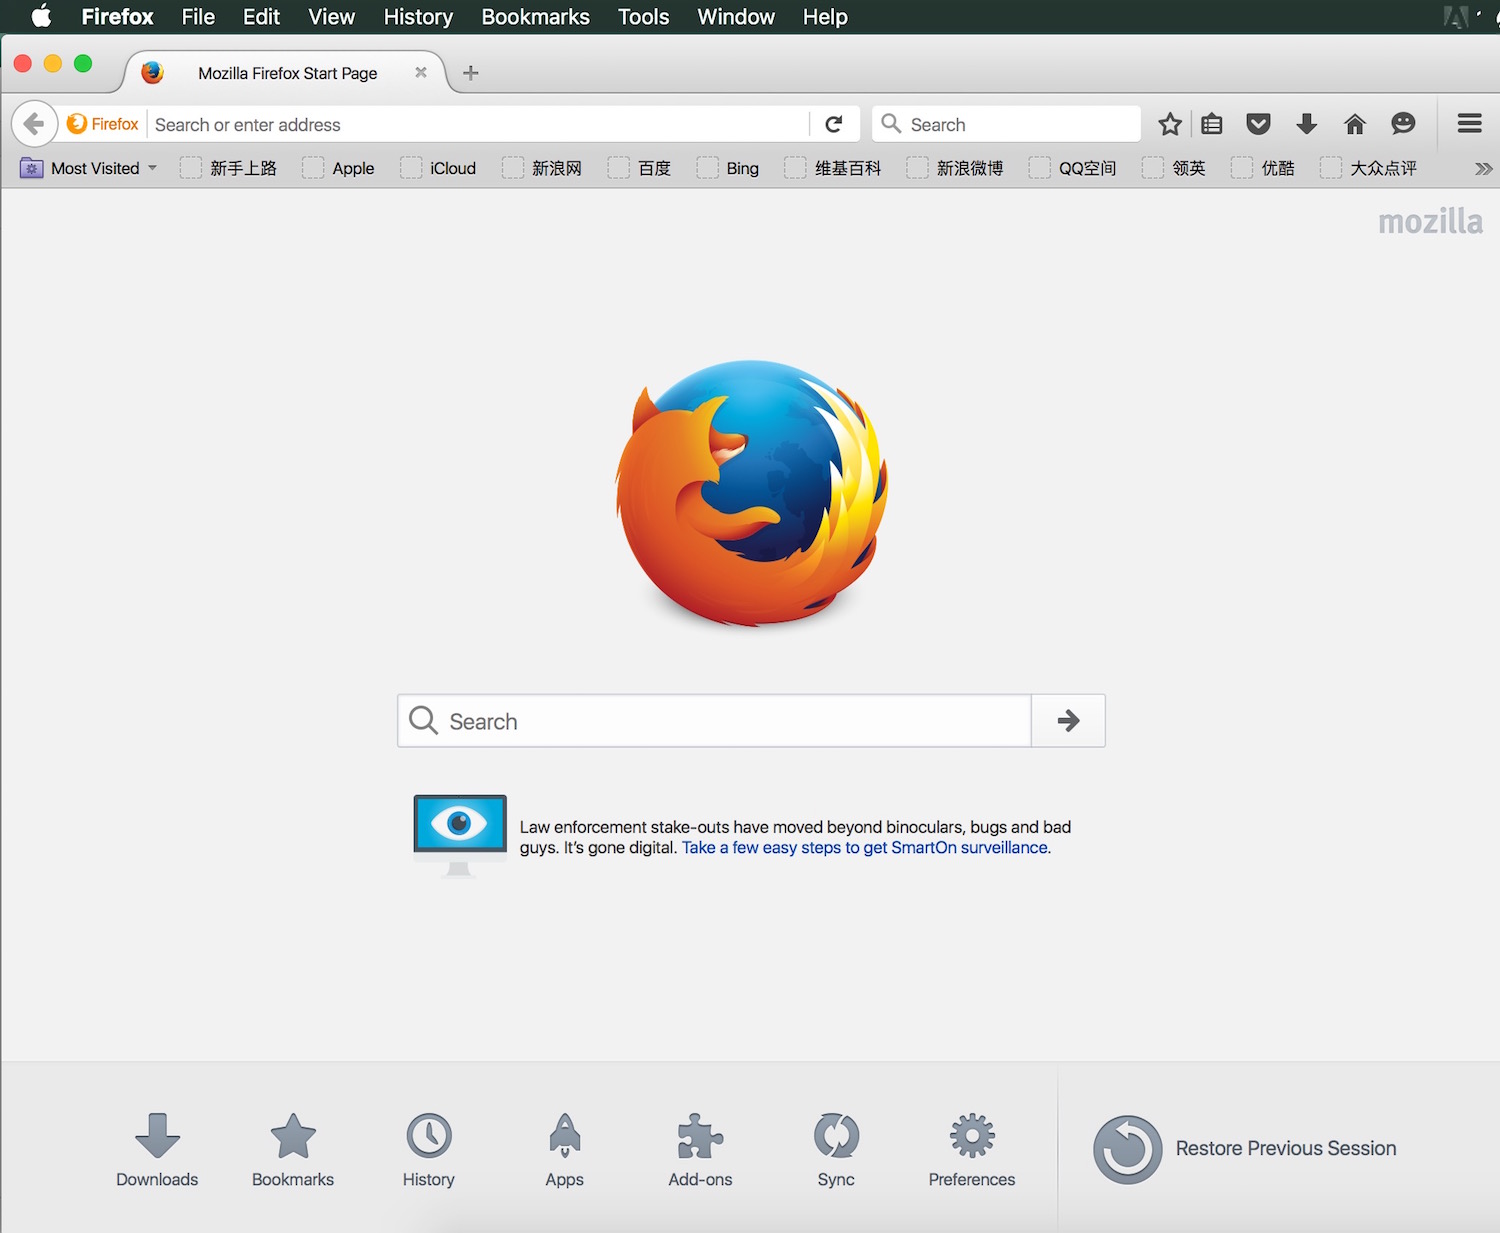Screen dimensions: 1500x1233
Task: Open Downloads from the bottom launcher
Action: [157, 1150]
